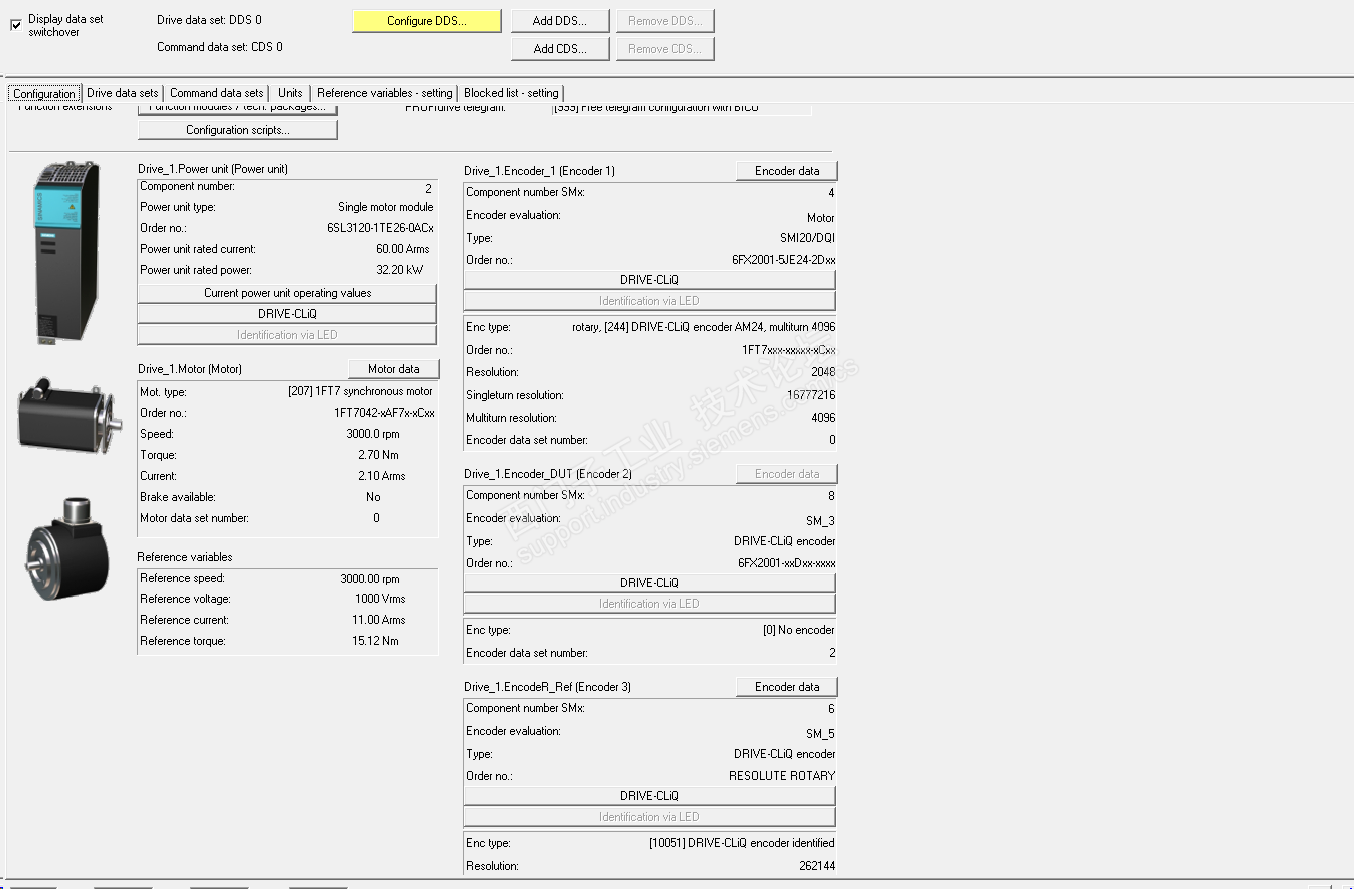1354x889 pixels.
Task: Click '[10051] DRIVE-CLiQ encoder identified' text
Action: (x=742, y=843)
